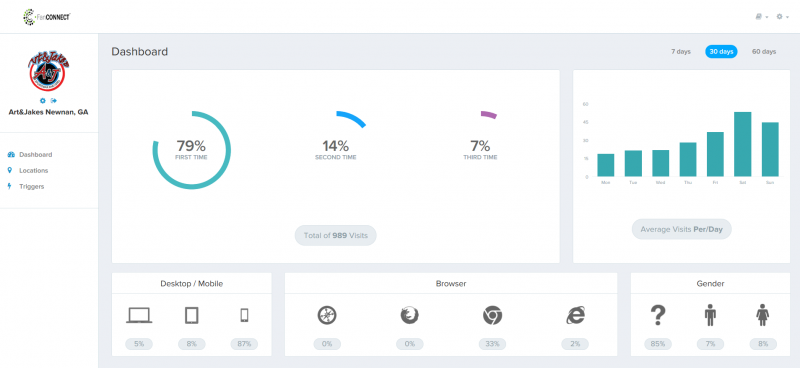The image size is (800, 368).
Task: Click the Firefox browser icon
Action: pyautogui.click(x=409, y=316)
